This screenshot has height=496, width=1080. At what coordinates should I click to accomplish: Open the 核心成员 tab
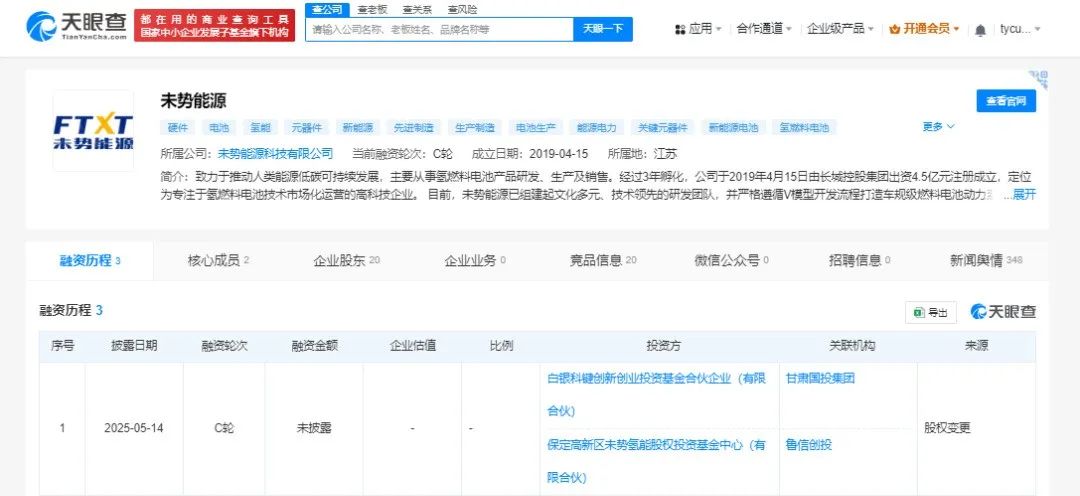[218, 260]
